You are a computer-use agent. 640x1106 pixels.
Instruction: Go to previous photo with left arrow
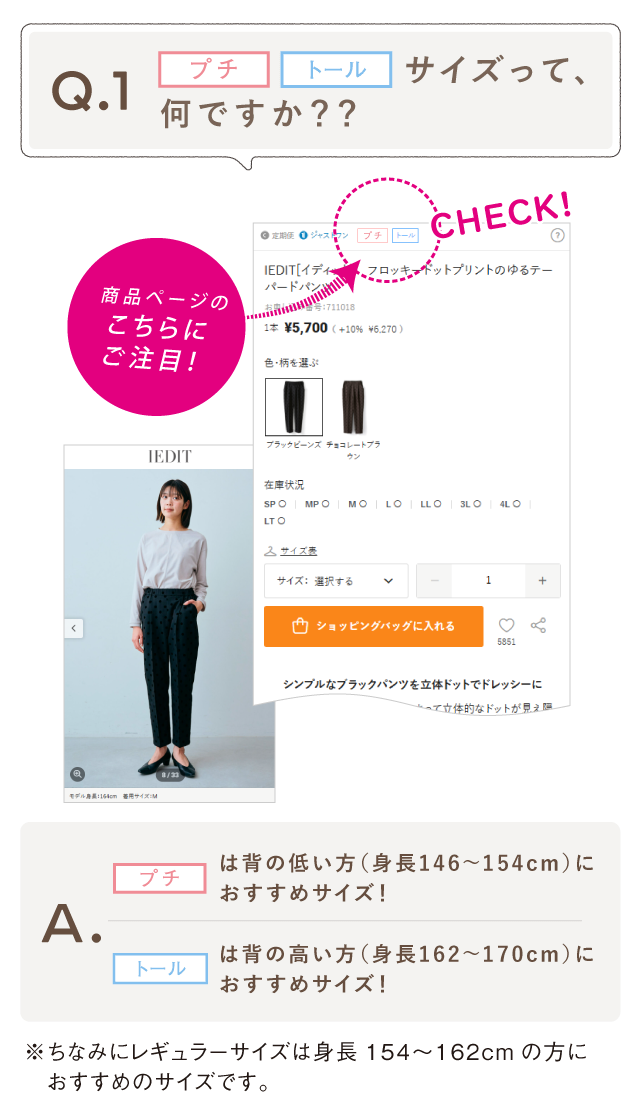(x=74, y=628)
